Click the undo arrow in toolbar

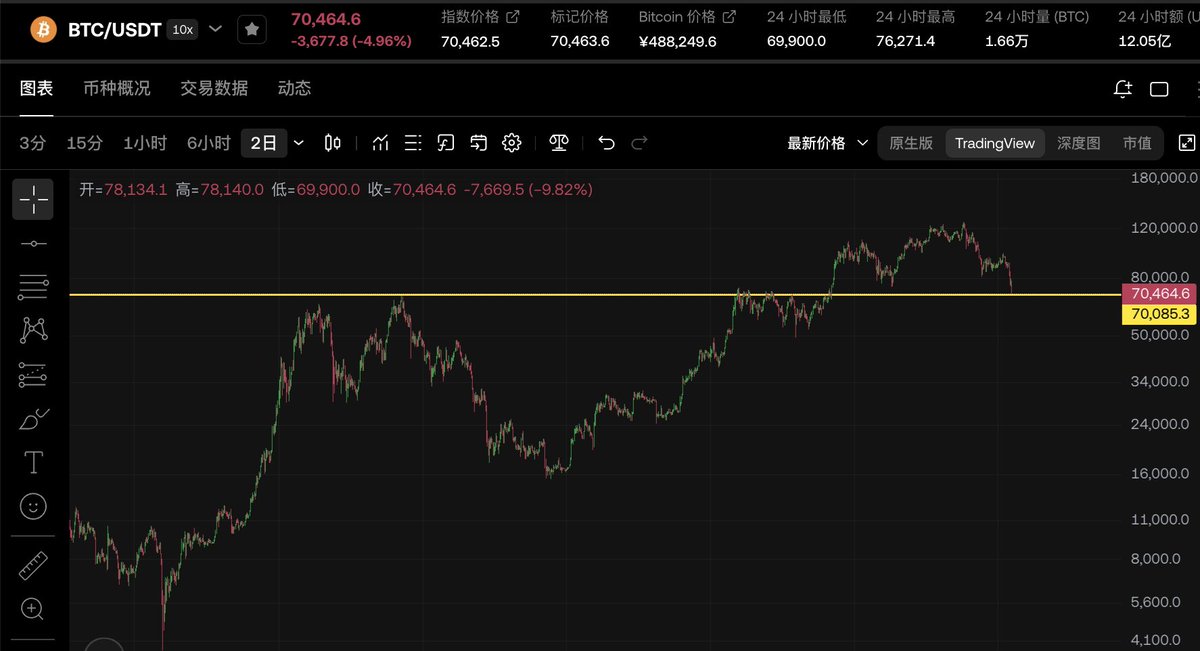[606, 143]
